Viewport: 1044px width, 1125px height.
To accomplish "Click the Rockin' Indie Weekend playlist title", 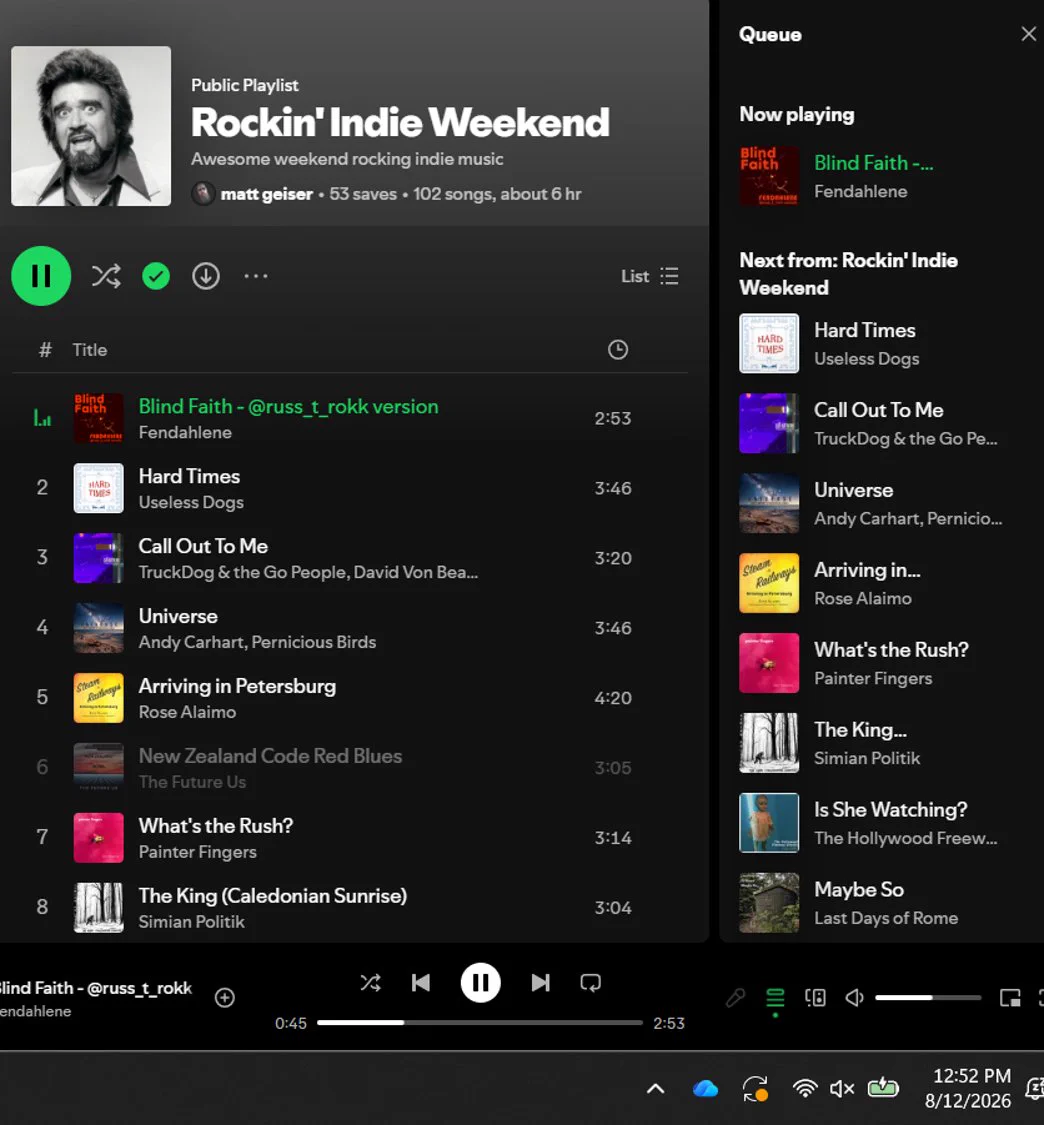I will (x=400, y=122).
